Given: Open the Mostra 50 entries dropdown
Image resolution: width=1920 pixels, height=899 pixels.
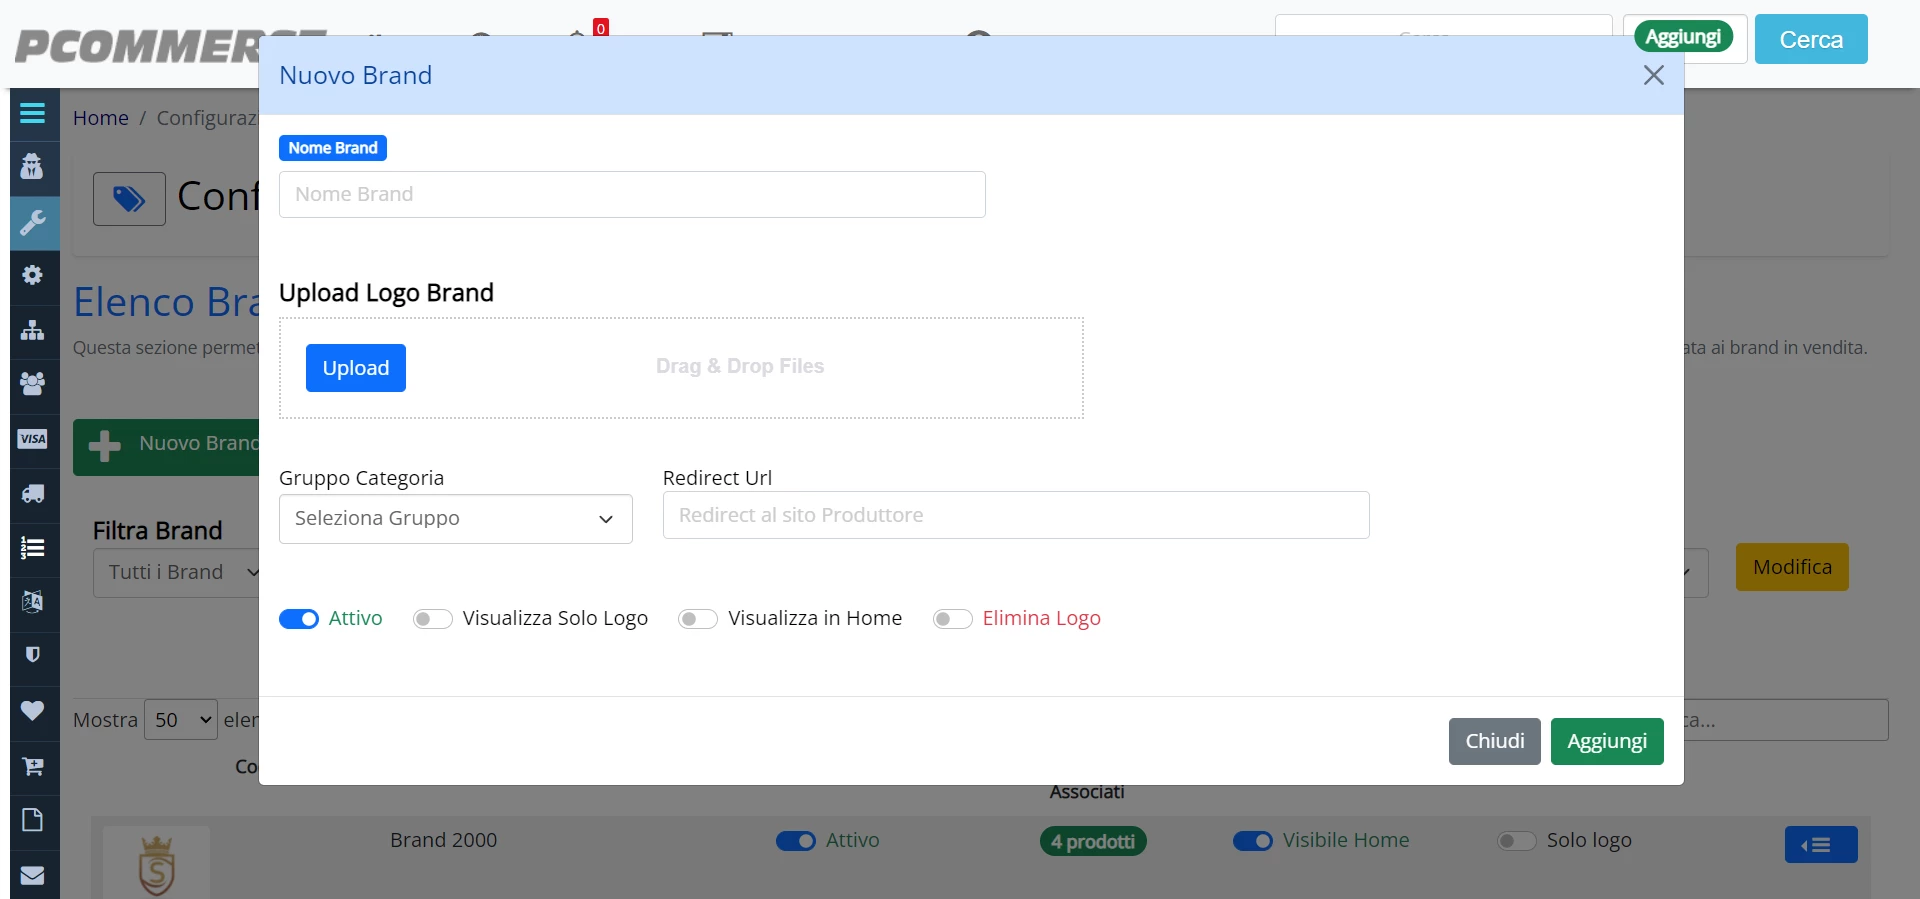Looking at the screenshot, I should click(x=181, y=720).
